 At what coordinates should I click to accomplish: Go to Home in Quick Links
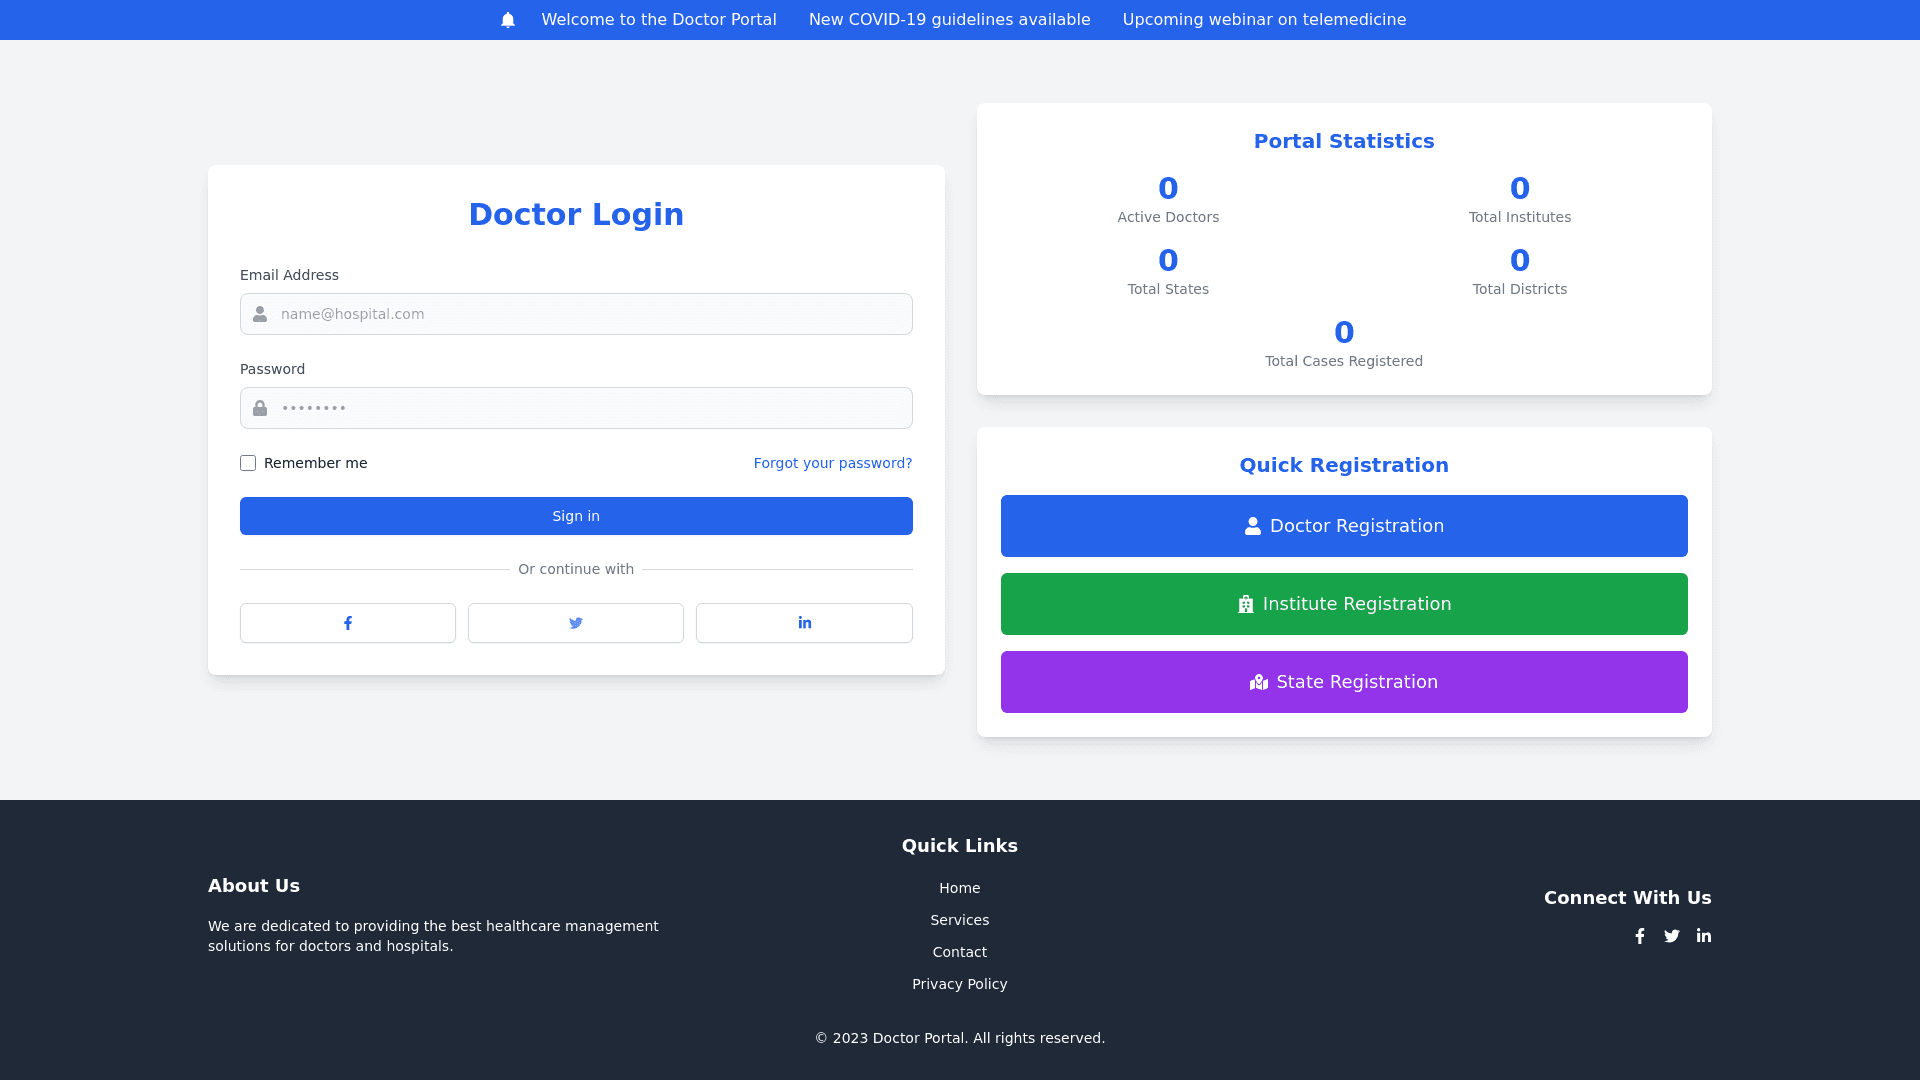pyautogui.click(x=959, y=888)
